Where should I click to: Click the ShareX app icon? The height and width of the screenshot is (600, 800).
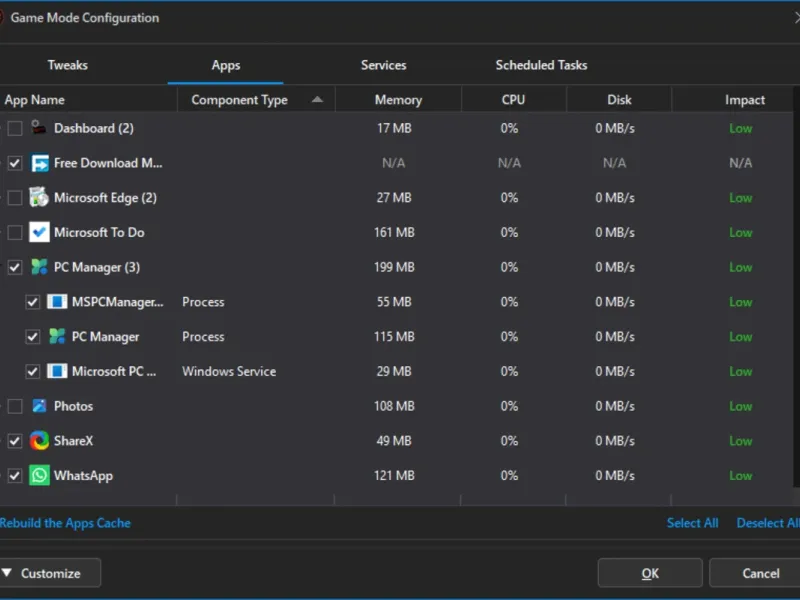pyautogui.click(x=39, y=440)
